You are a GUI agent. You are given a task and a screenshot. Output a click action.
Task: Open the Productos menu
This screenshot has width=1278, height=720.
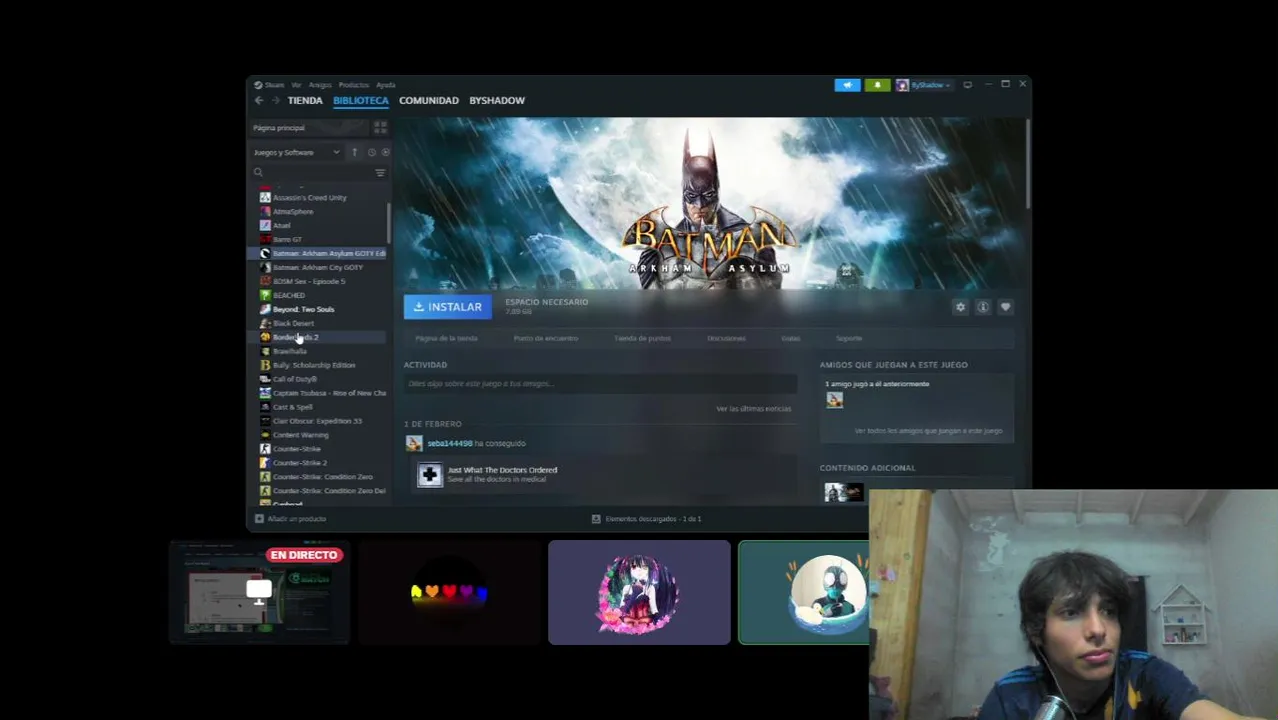[354, 85]
